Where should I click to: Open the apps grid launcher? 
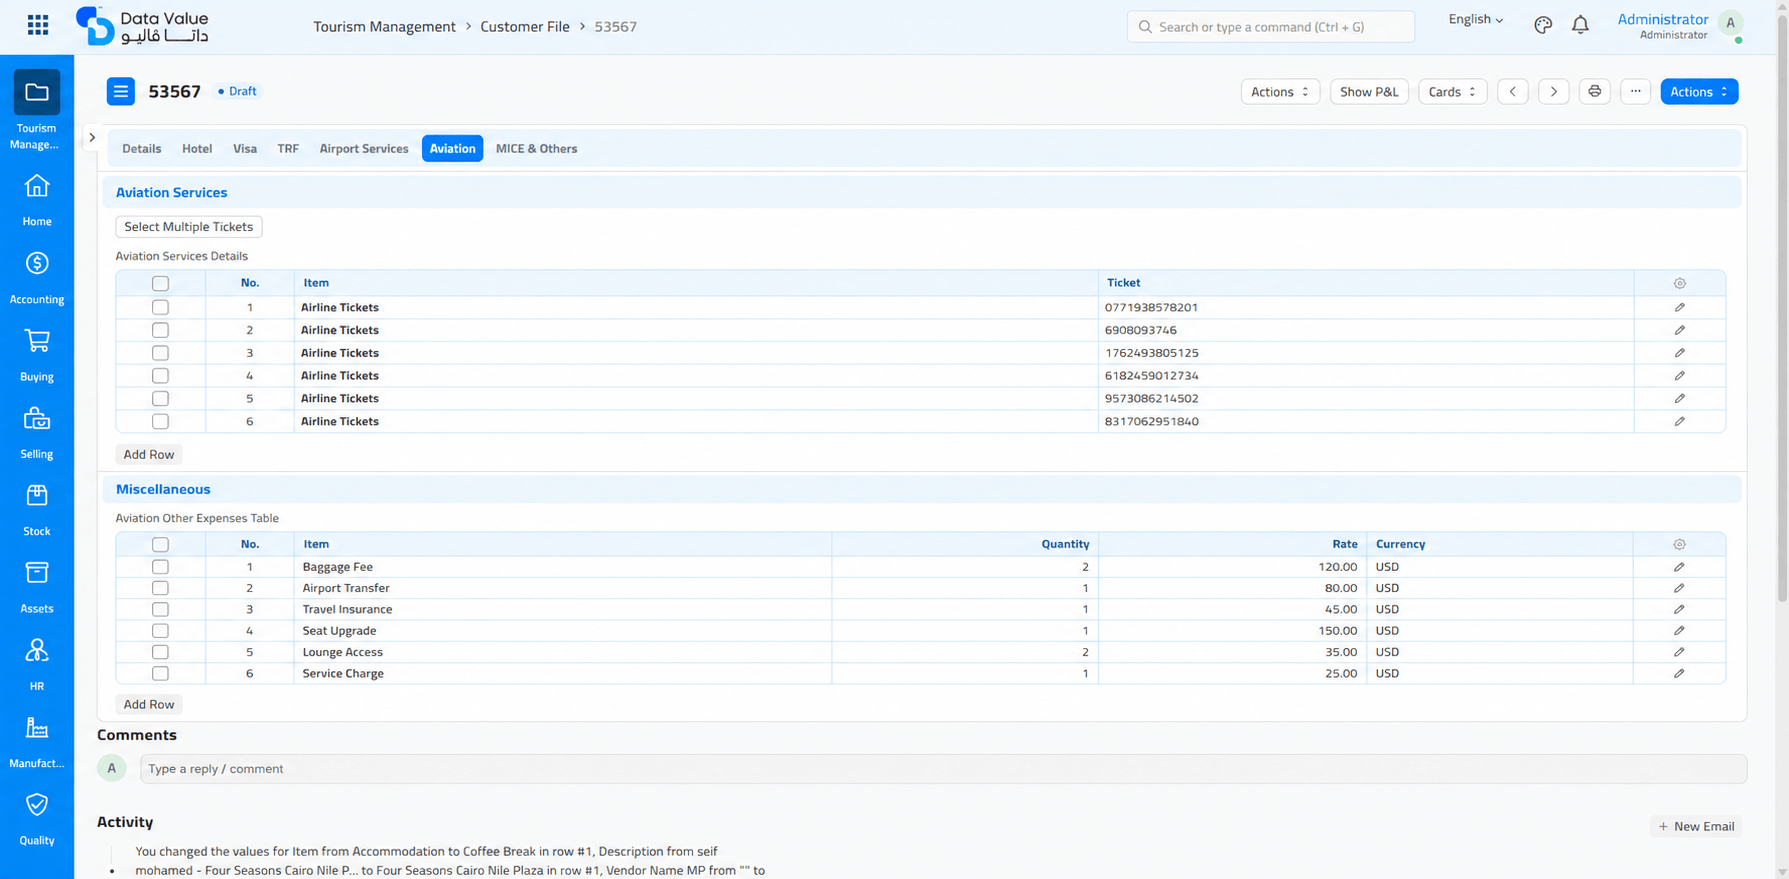pyautogui.click(x=38, y=25)
